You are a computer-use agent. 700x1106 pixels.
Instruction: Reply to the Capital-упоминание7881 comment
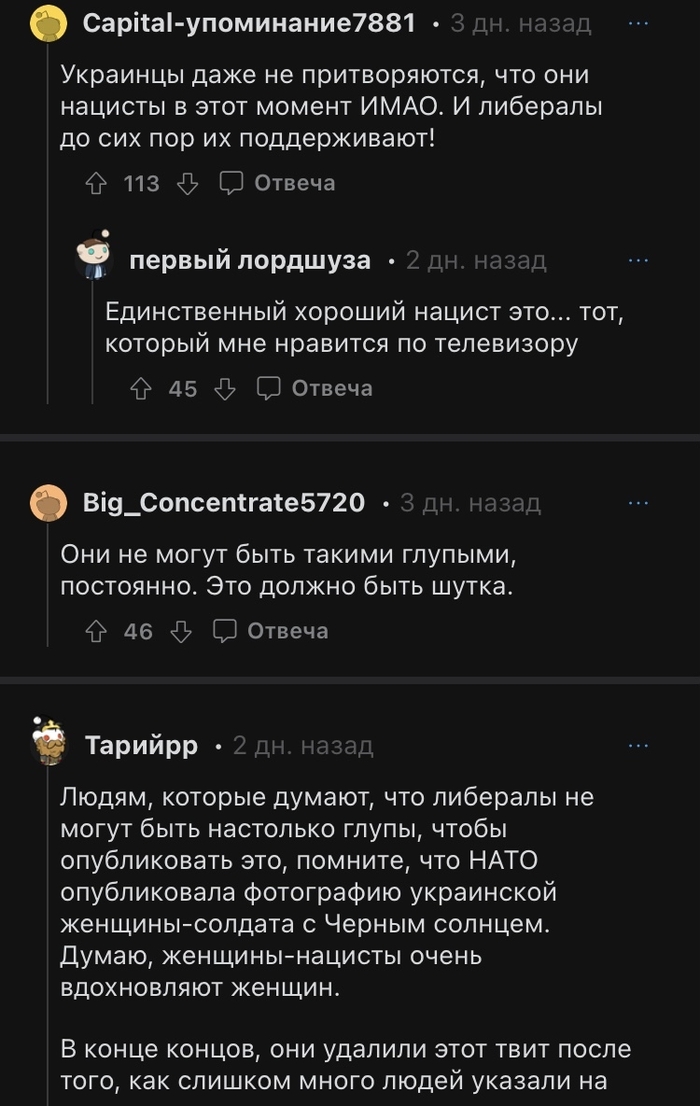tap(278, 183)
